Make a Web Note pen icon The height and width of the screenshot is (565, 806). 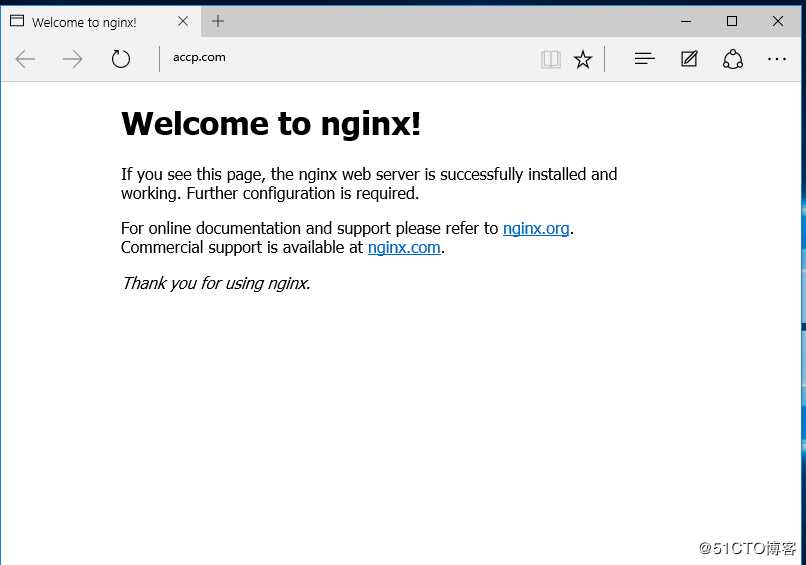689,59
